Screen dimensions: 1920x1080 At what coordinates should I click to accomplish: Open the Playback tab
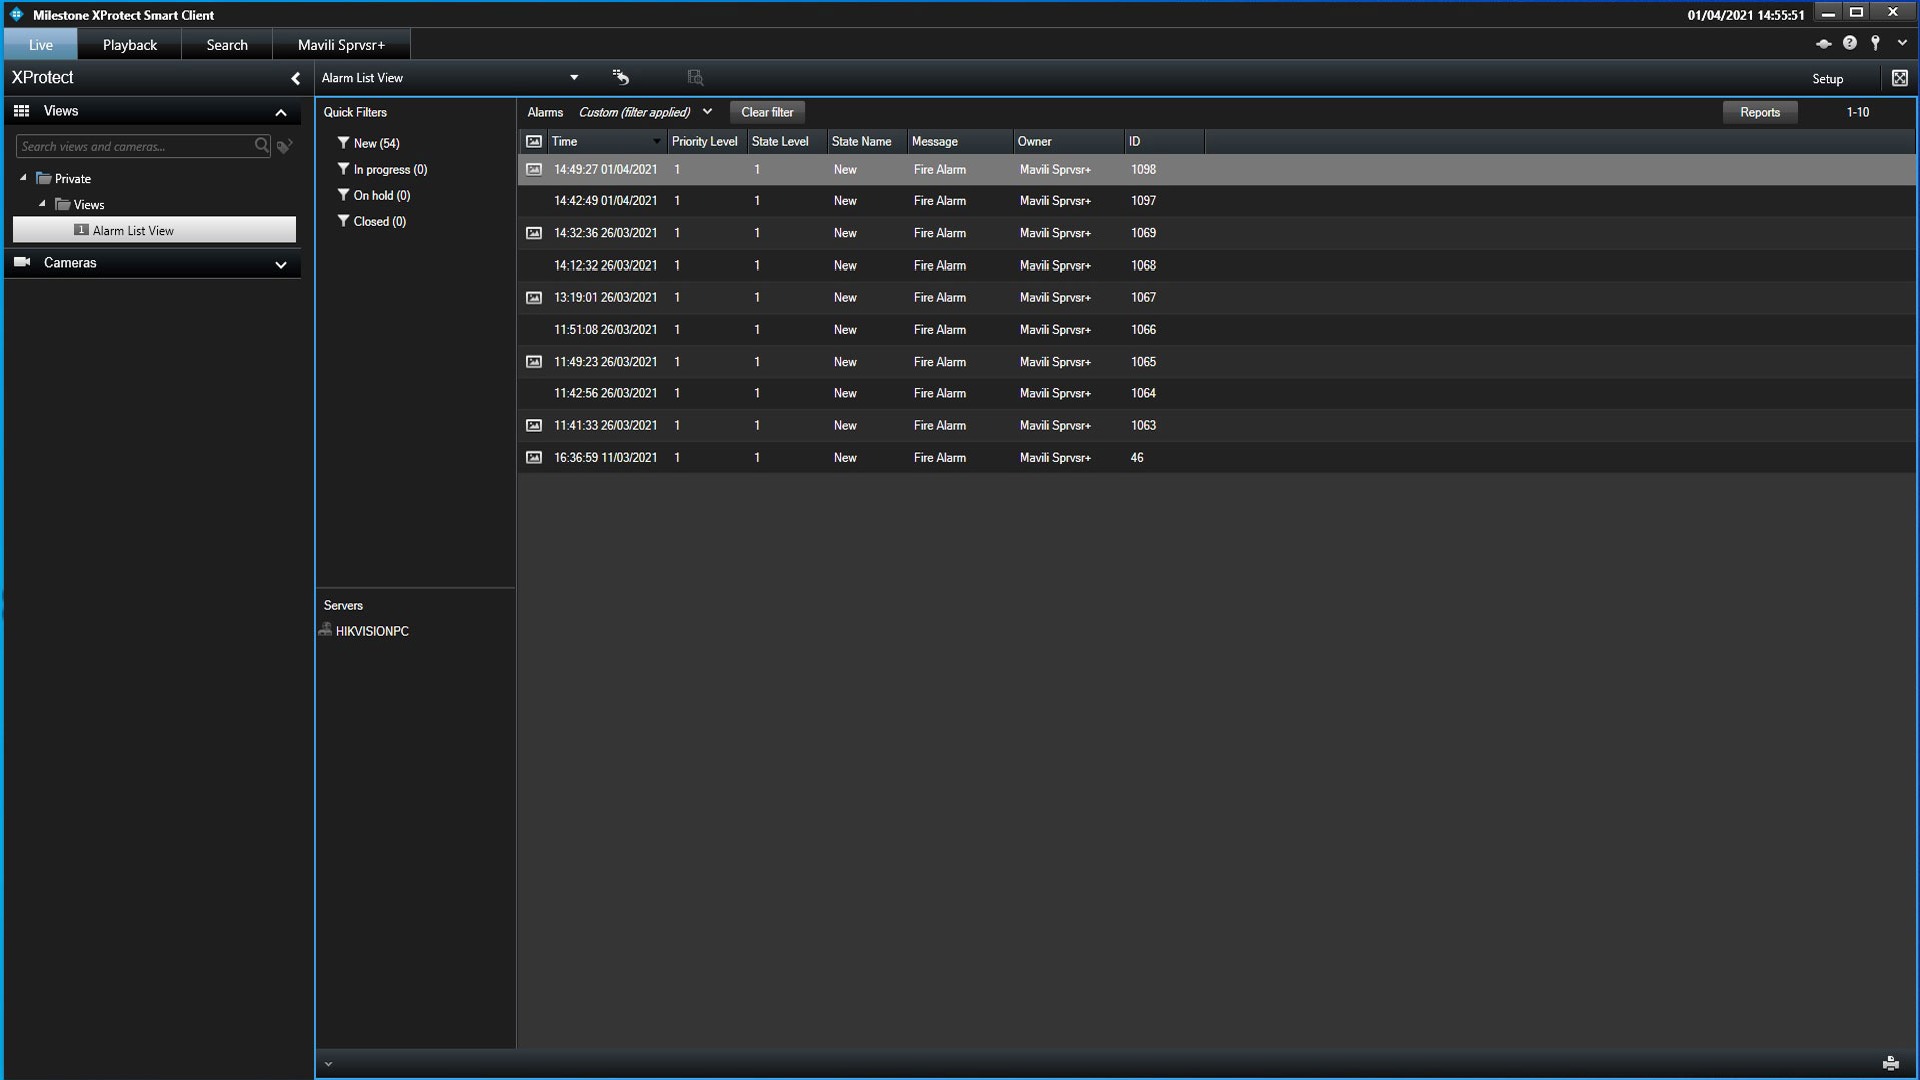click(x=130, y=45)
